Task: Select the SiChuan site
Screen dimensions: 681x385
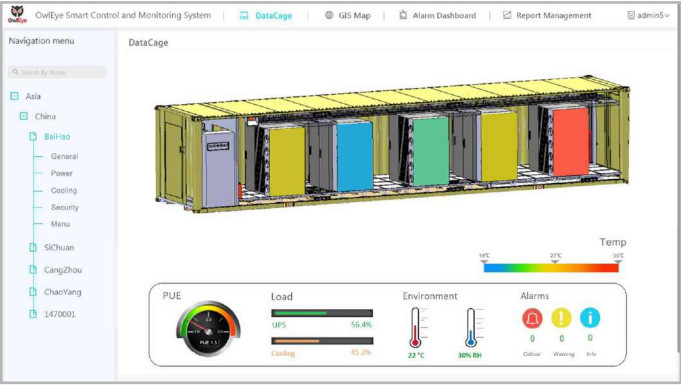Action: coord(59,247)
